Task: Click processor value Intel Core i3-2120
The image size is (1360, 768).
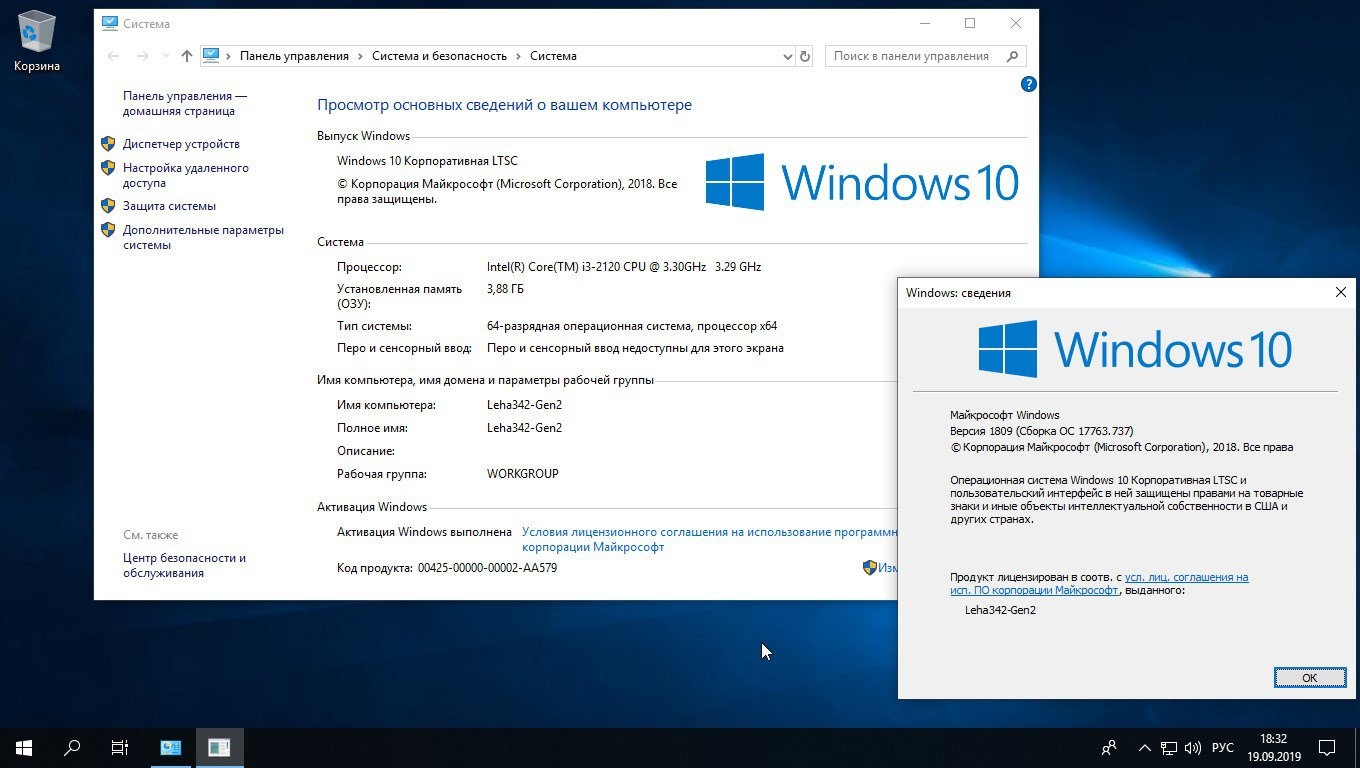Action: click(x=624, y=267)
